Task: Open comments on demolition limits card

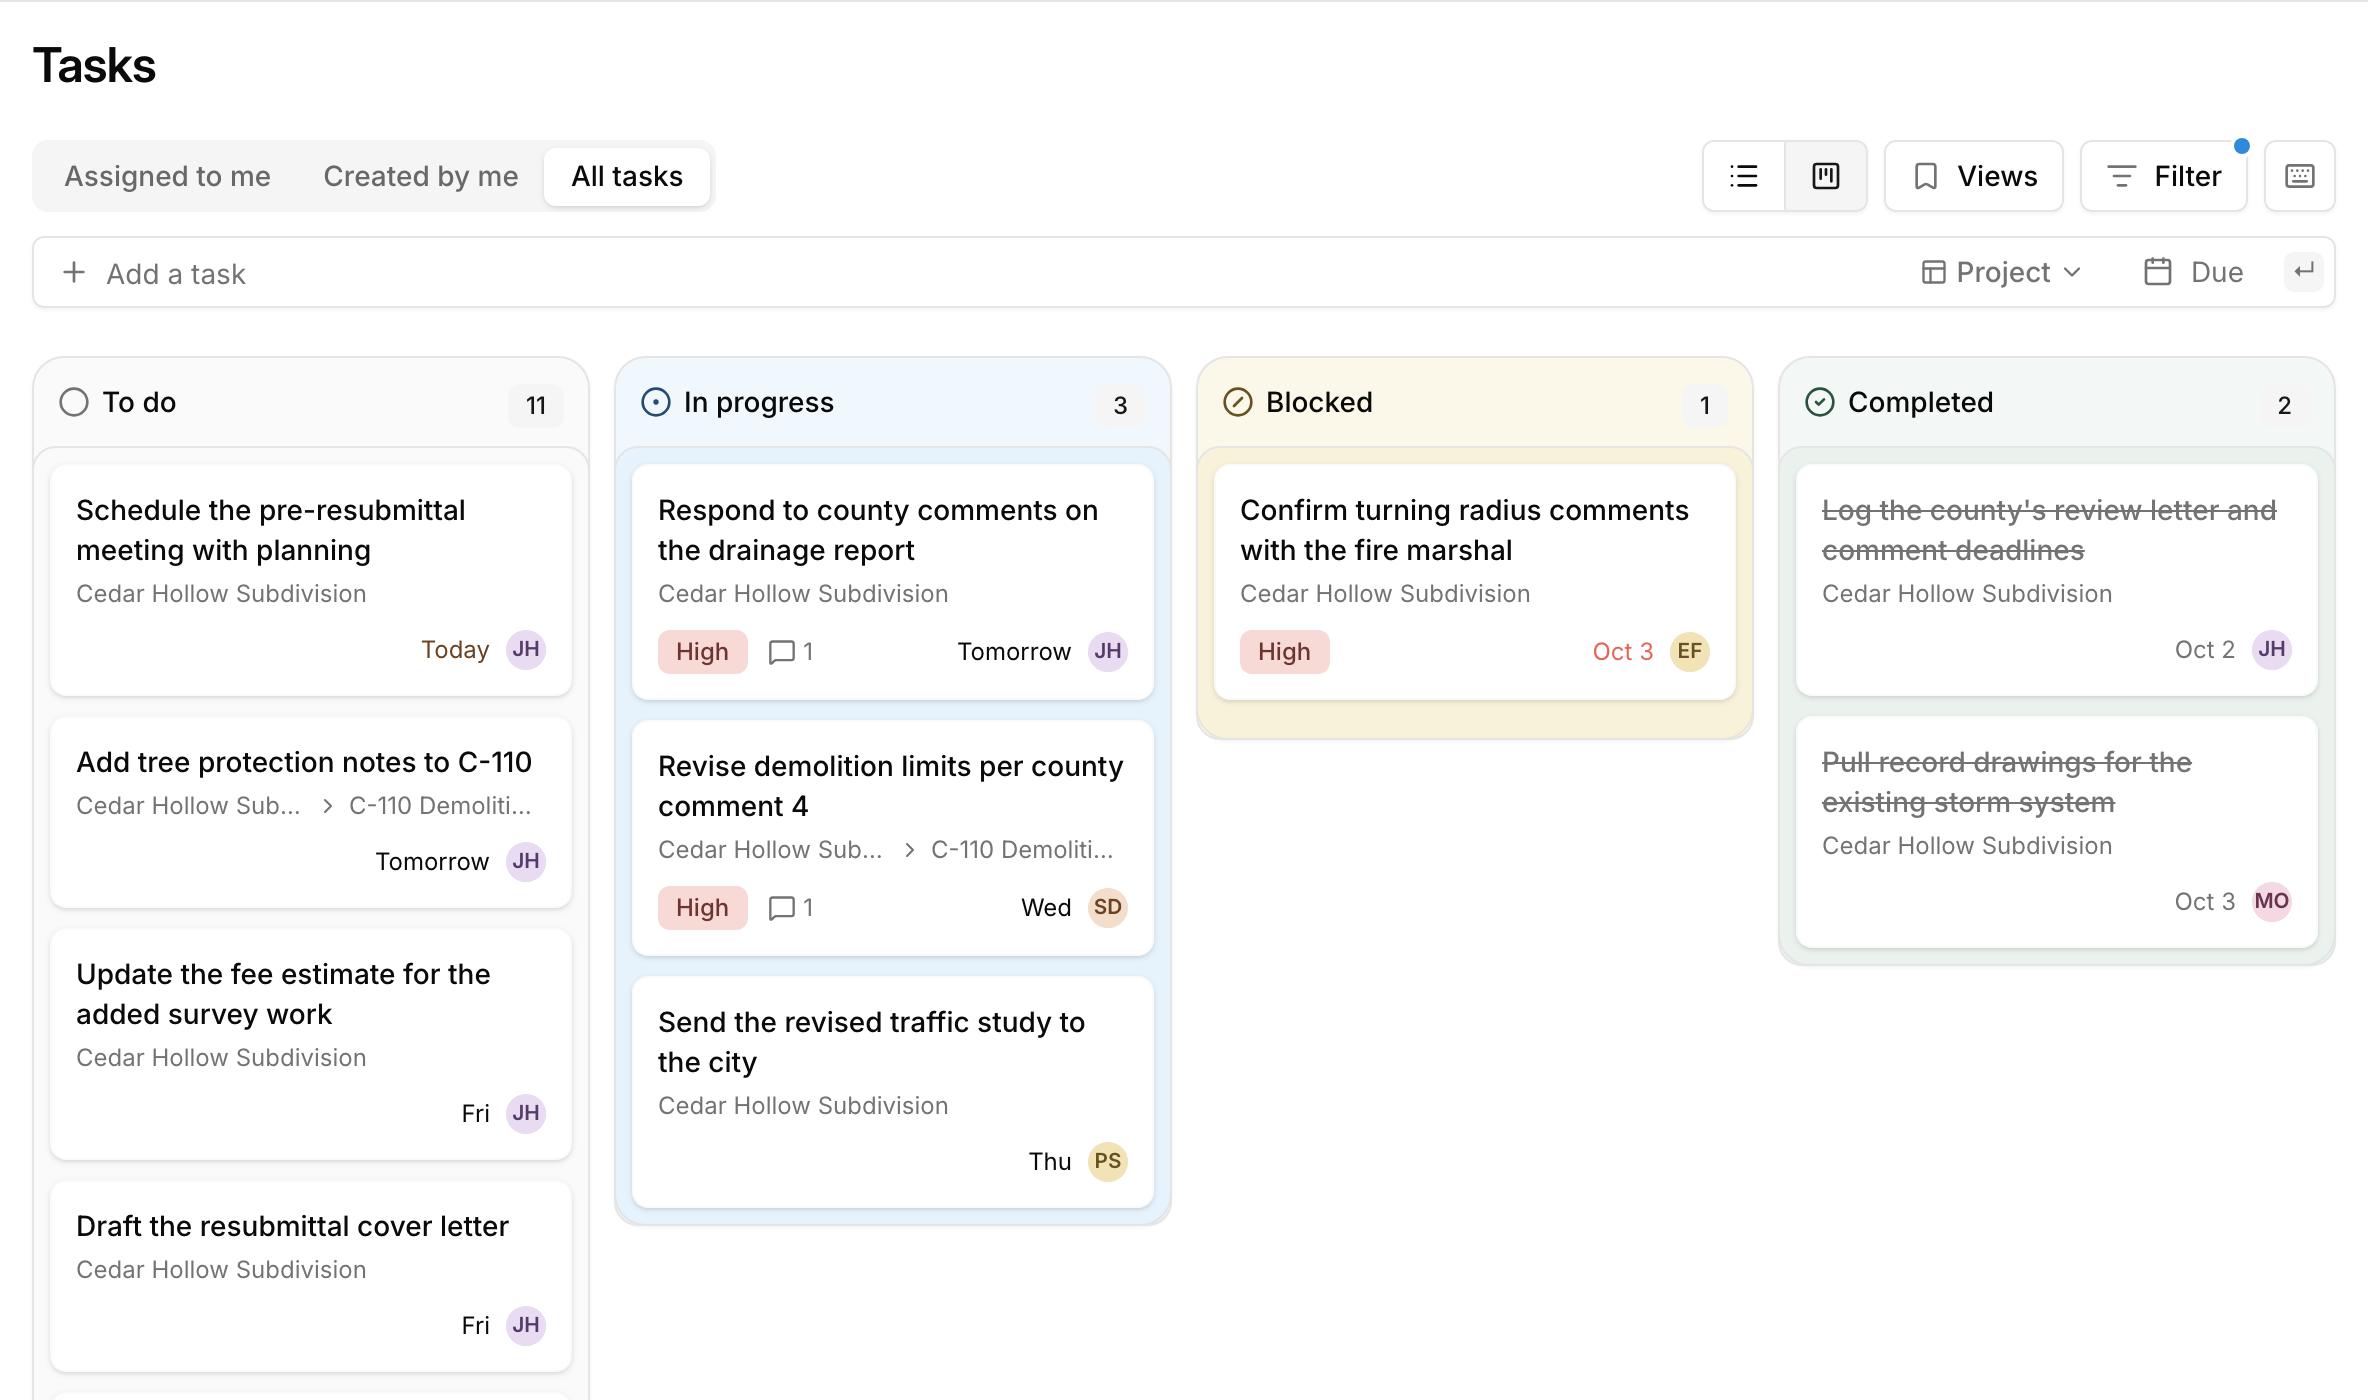Action: click(790, 908)
